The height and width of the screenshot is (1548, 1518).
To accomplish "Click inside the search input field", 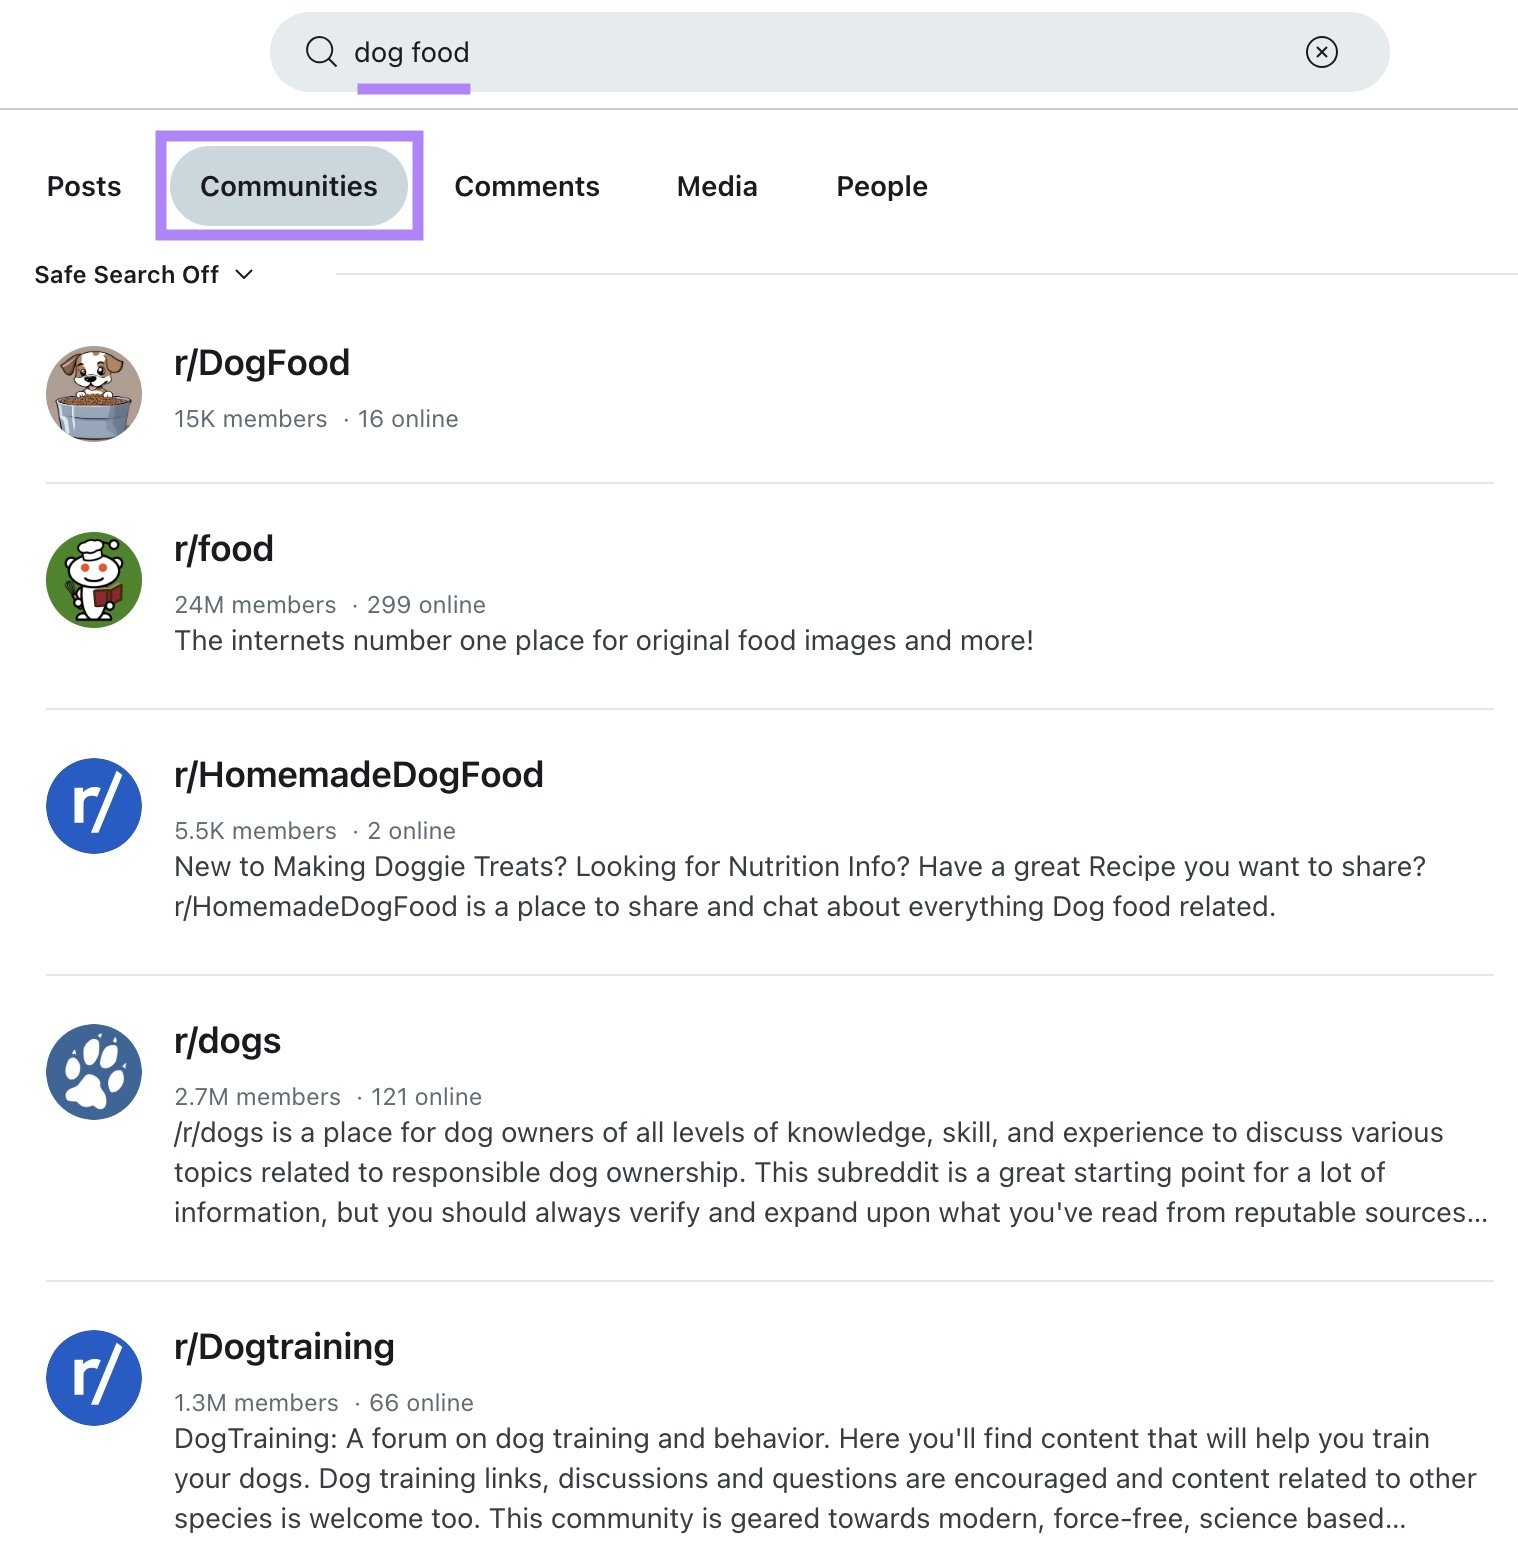I will (x=700, y=51).
